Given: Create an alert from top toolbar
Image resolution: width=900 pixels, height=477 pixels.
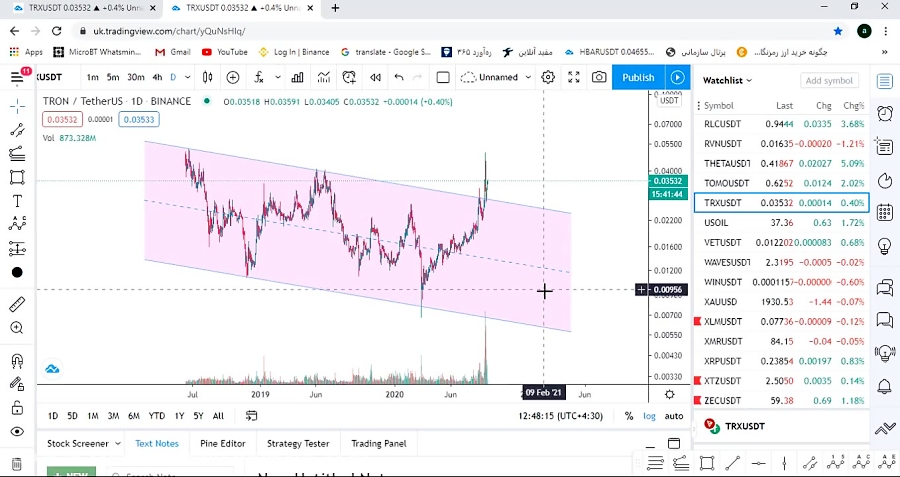Looking at the screenshot, I should click(348, 77).
